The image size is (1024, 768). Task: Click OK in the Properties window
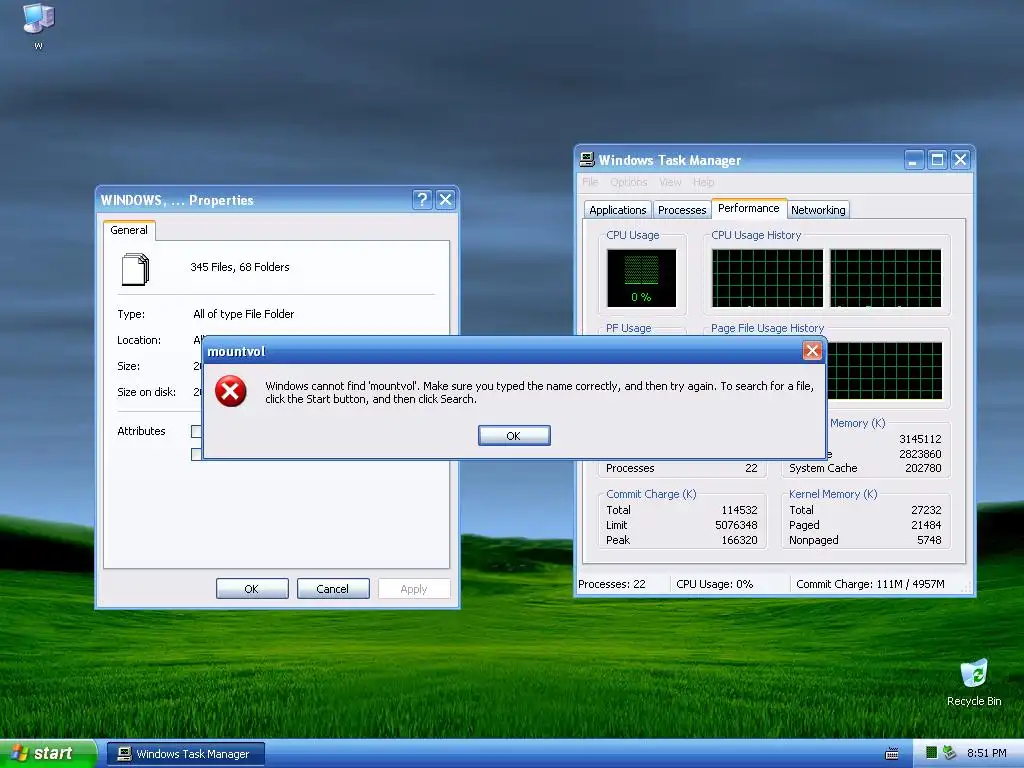click(251, 588)
